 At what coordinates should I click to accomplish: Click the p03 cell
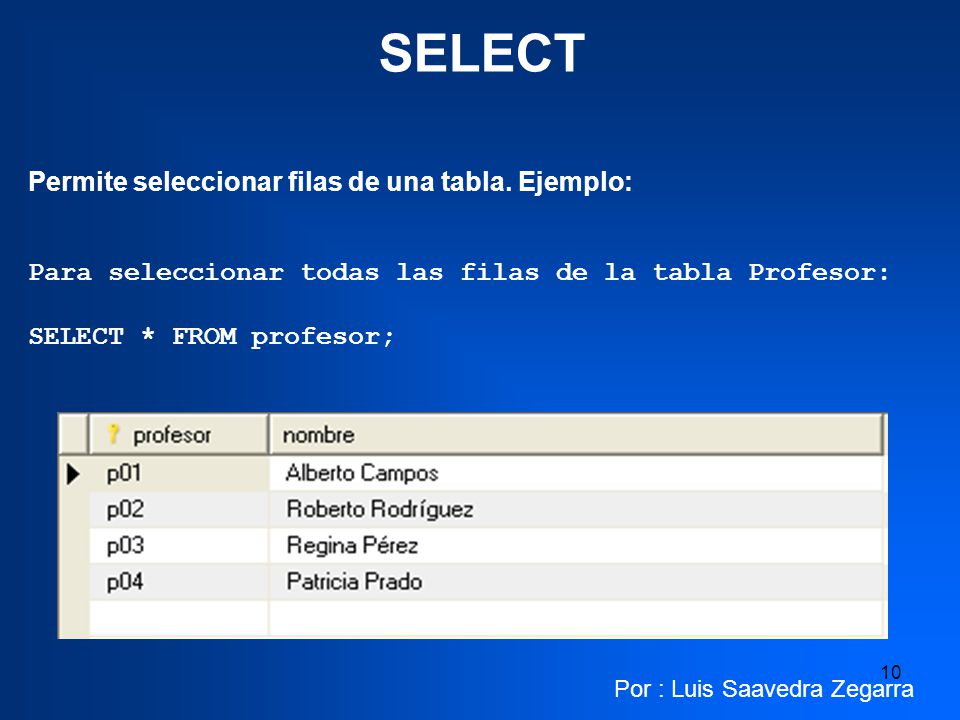(179, 546)
